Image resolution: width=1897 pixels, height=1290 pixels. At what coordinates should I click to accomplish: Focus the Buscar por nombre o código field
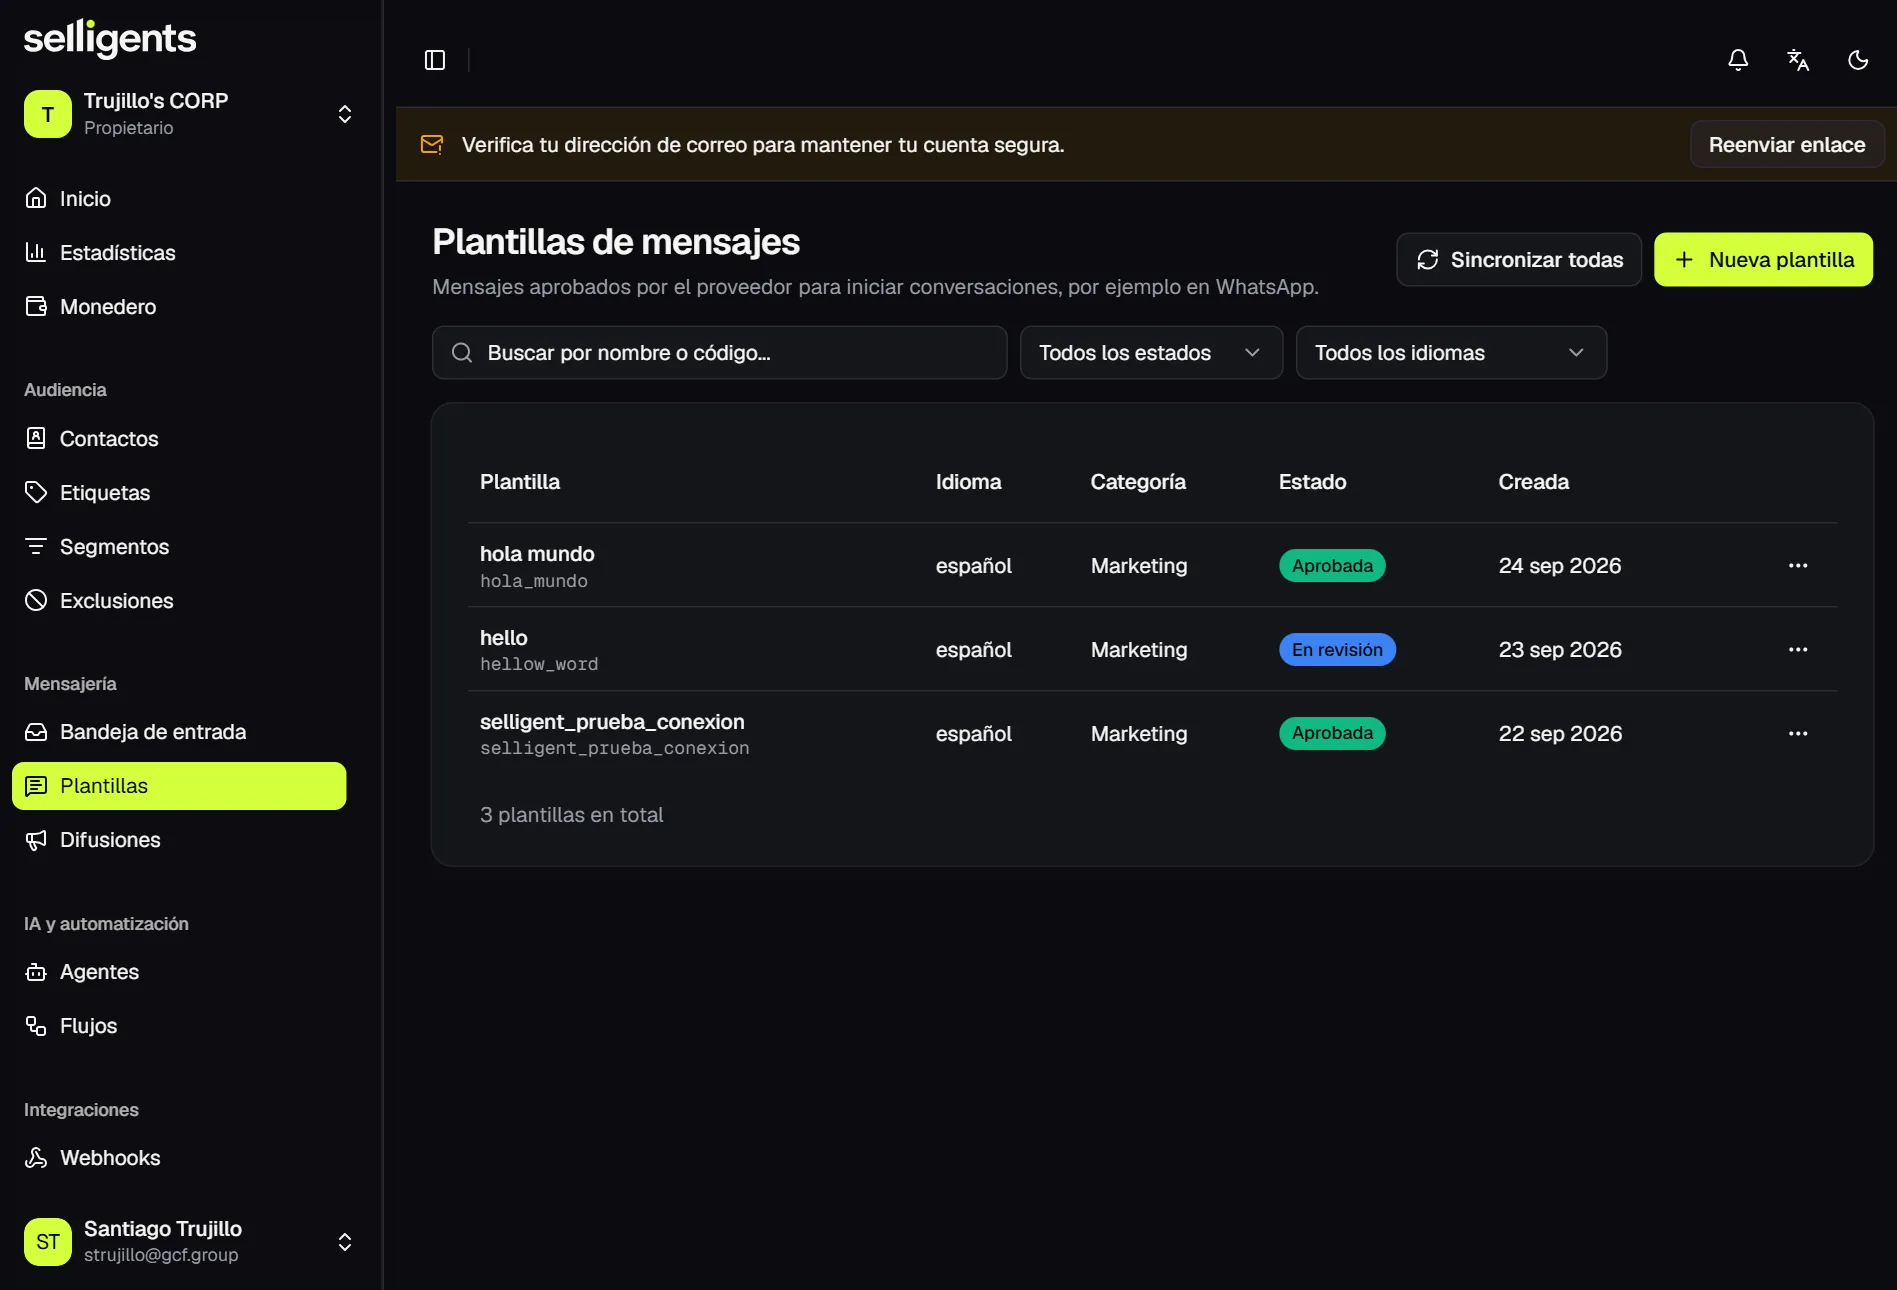coord(719,353)
